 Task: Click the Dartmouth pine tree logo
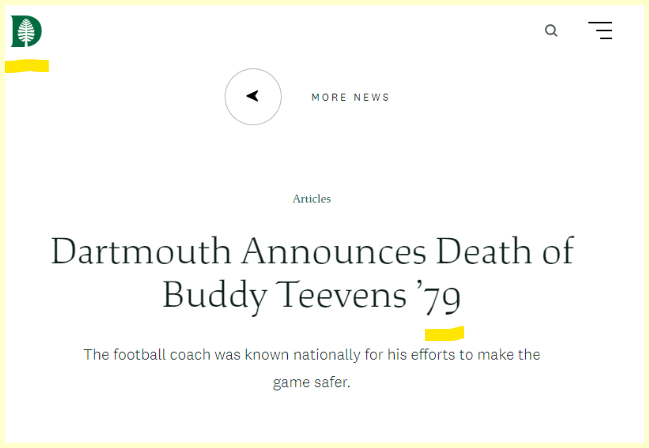[x=26, y=32]
